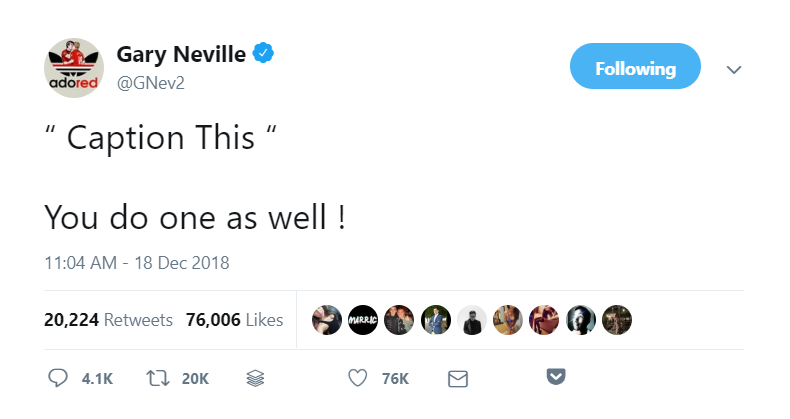Viewport: 790px width, 419px height.
Task: Retweet this tweet using the arrows icon
Action: (156, 378)
